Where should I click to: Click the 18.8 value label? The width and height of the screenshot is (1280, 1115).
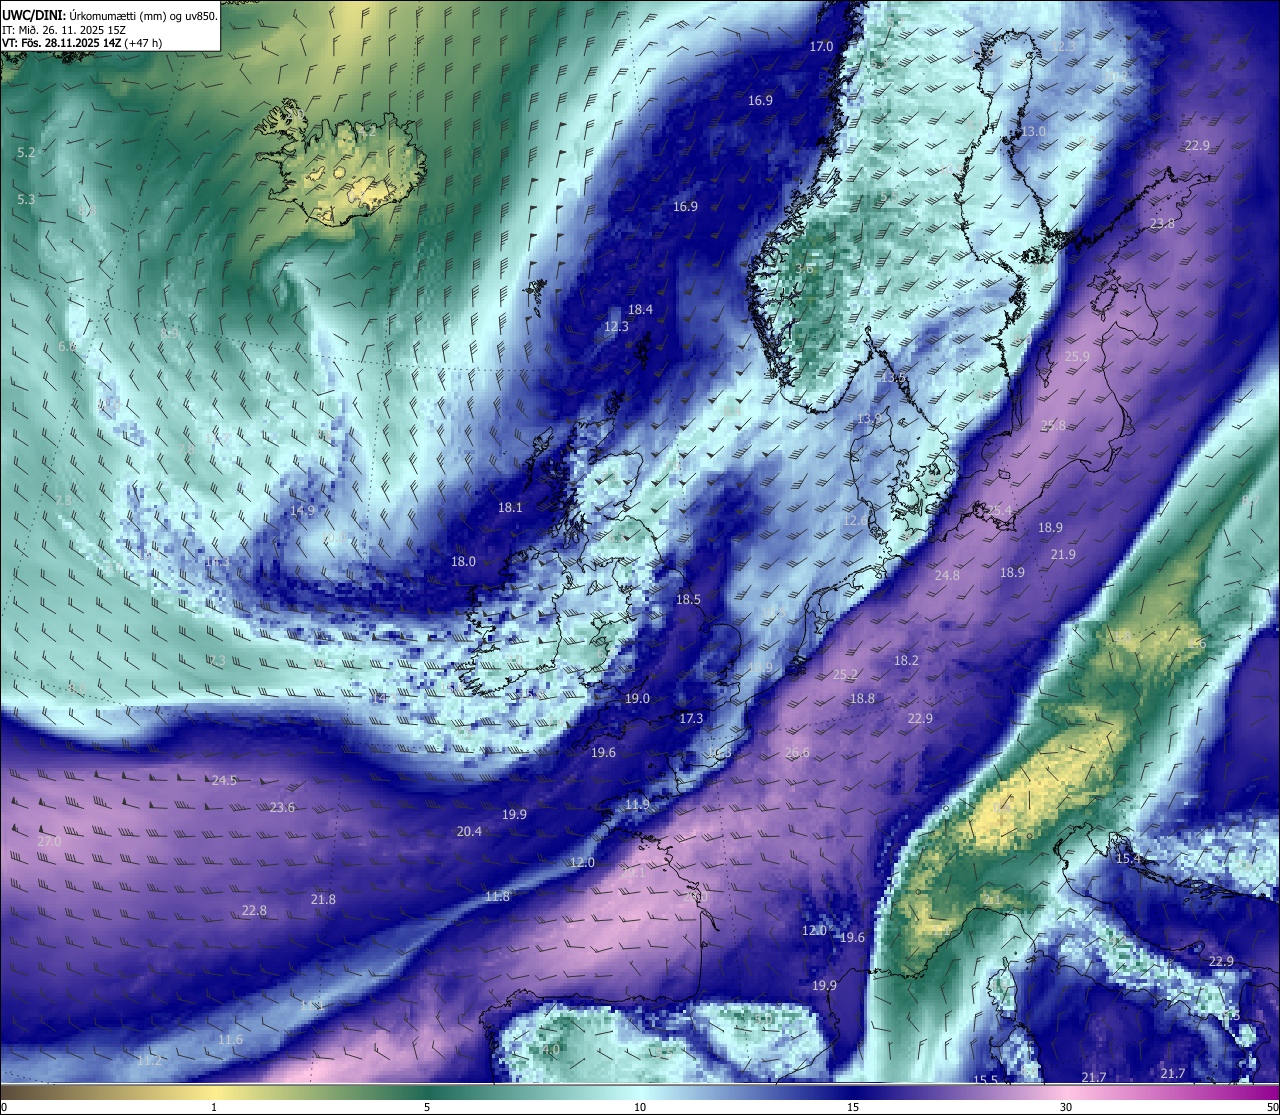coord(862,698)
